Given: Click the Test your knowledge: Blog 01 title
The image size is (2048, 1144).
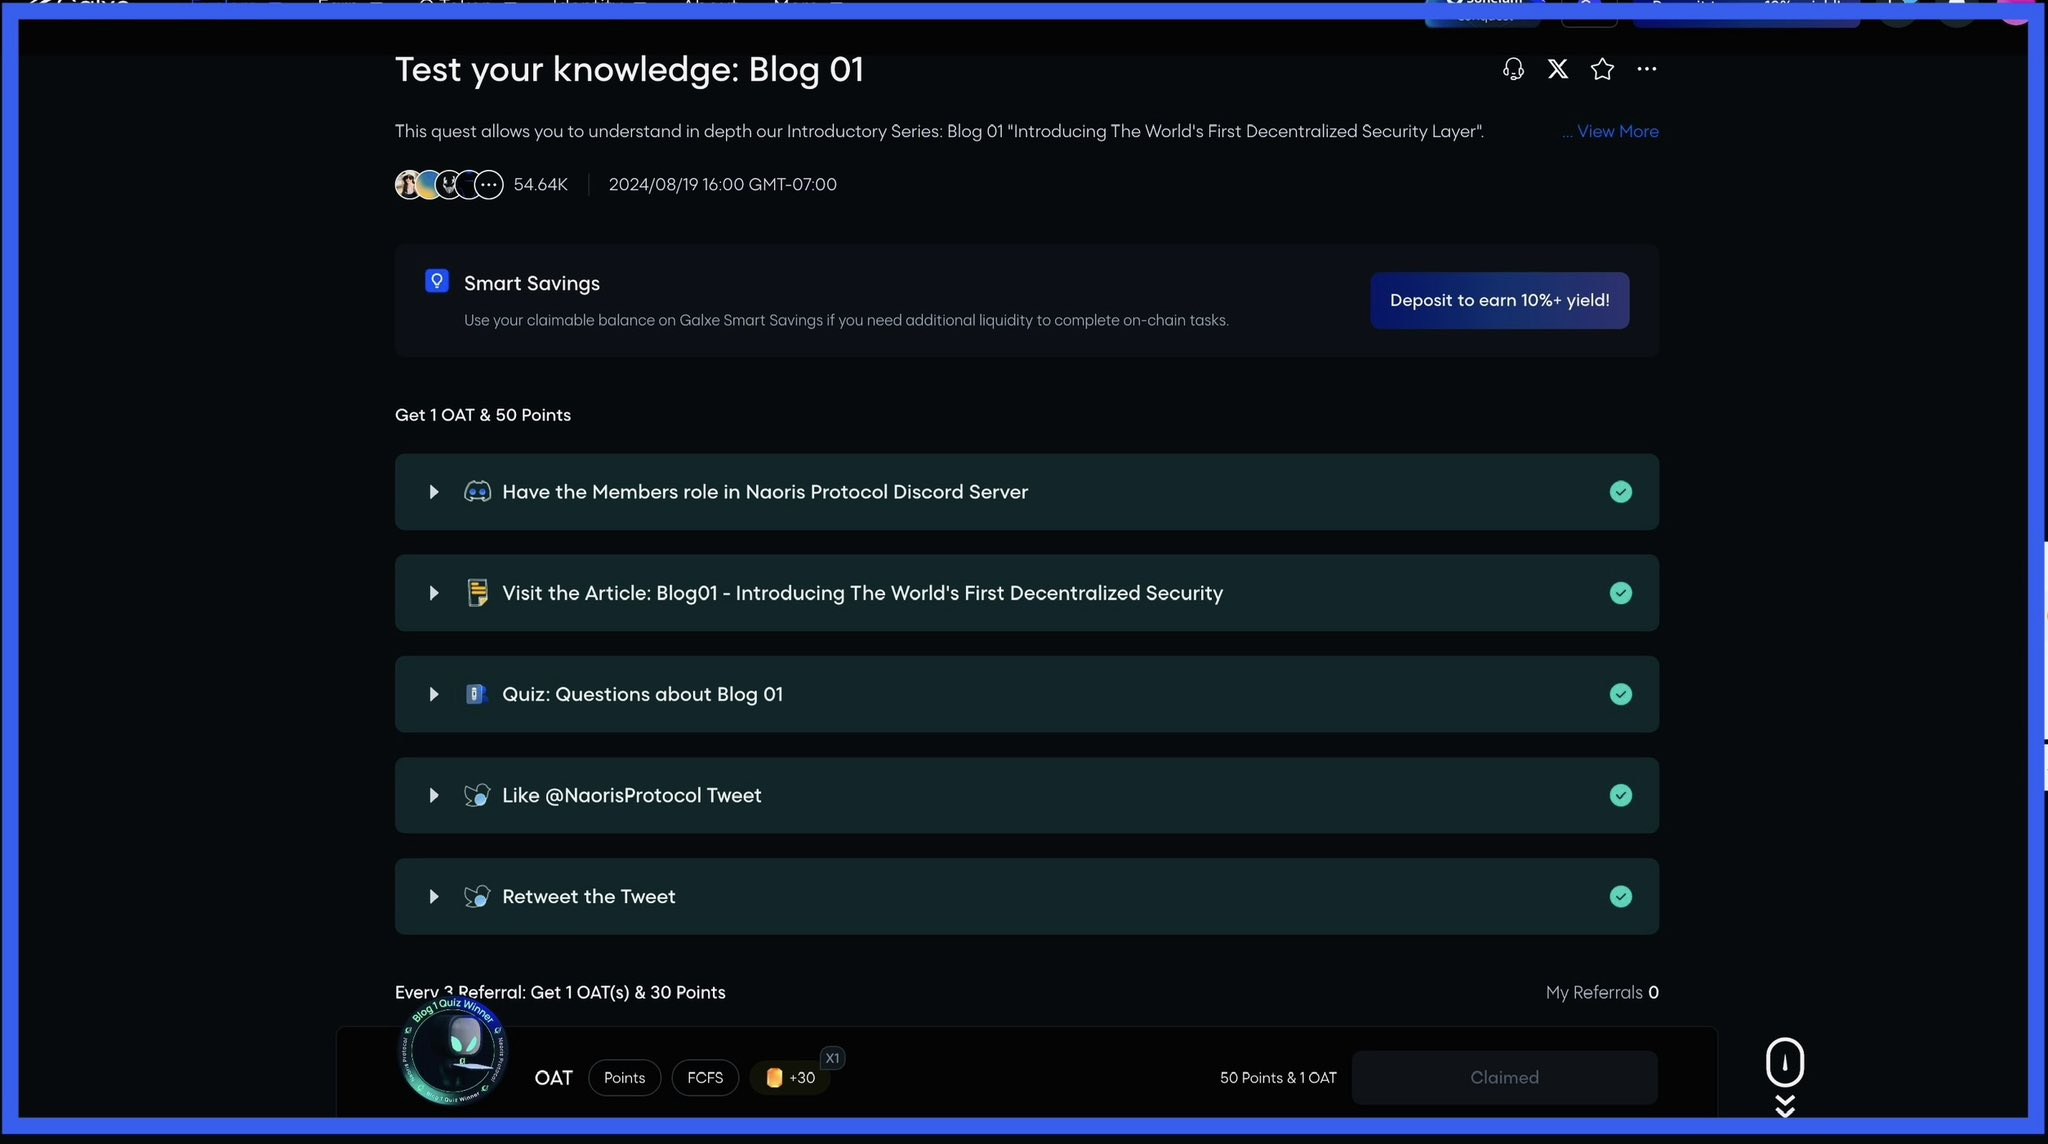Looking at the screenshot, I should tap(629, 69).
